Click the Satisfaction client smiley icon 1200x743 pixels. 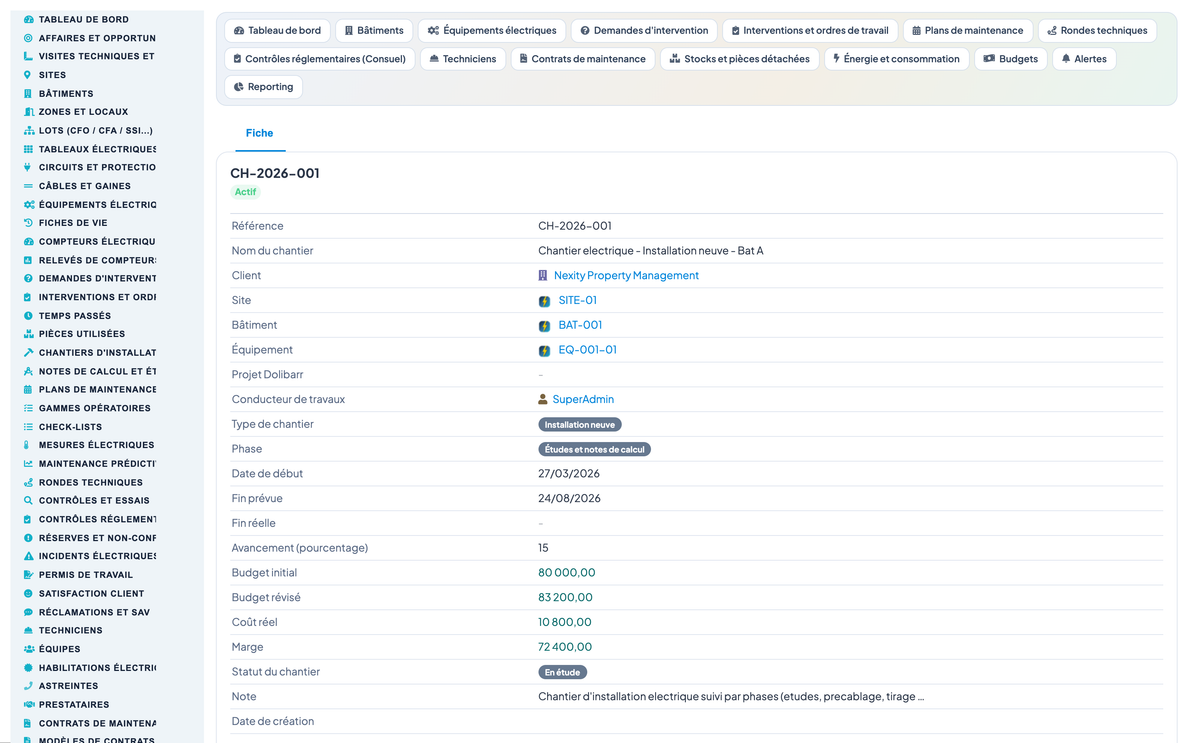pos(28,593)
